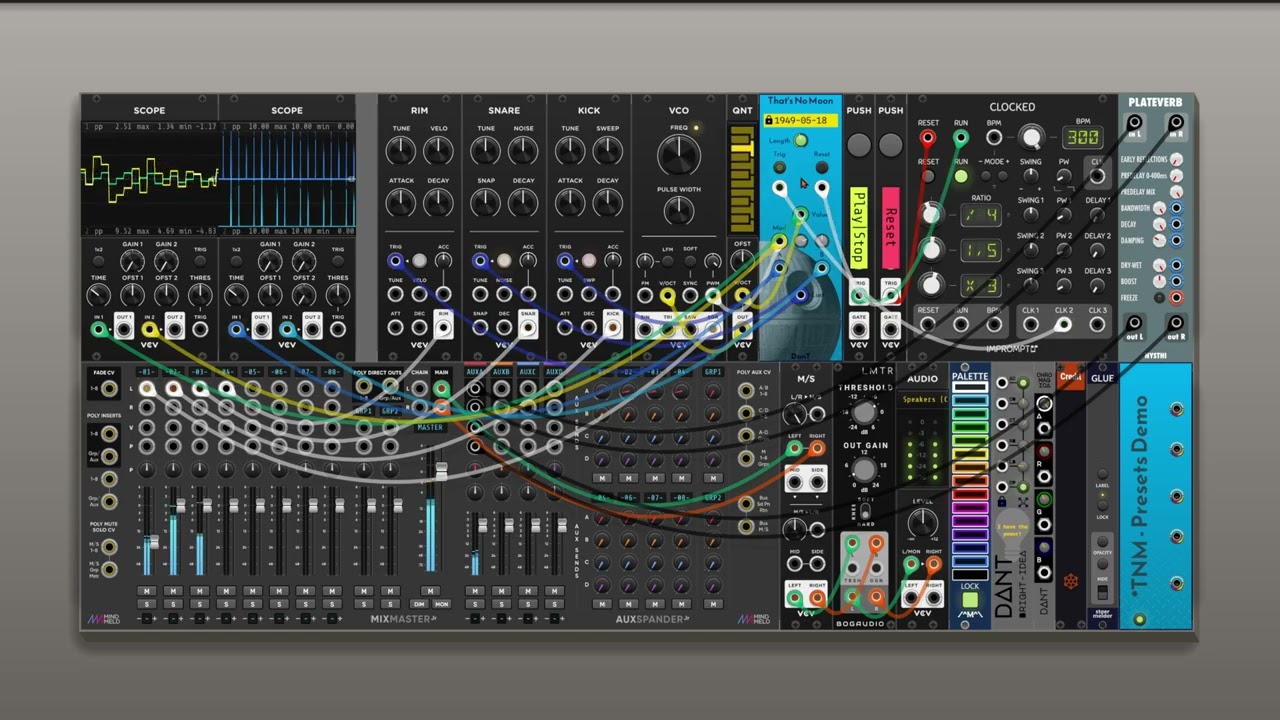Image resolution: width=1280 pixels, height=720 pixels.
Task: Push That's No Moon Trig button
Action: 780,168
